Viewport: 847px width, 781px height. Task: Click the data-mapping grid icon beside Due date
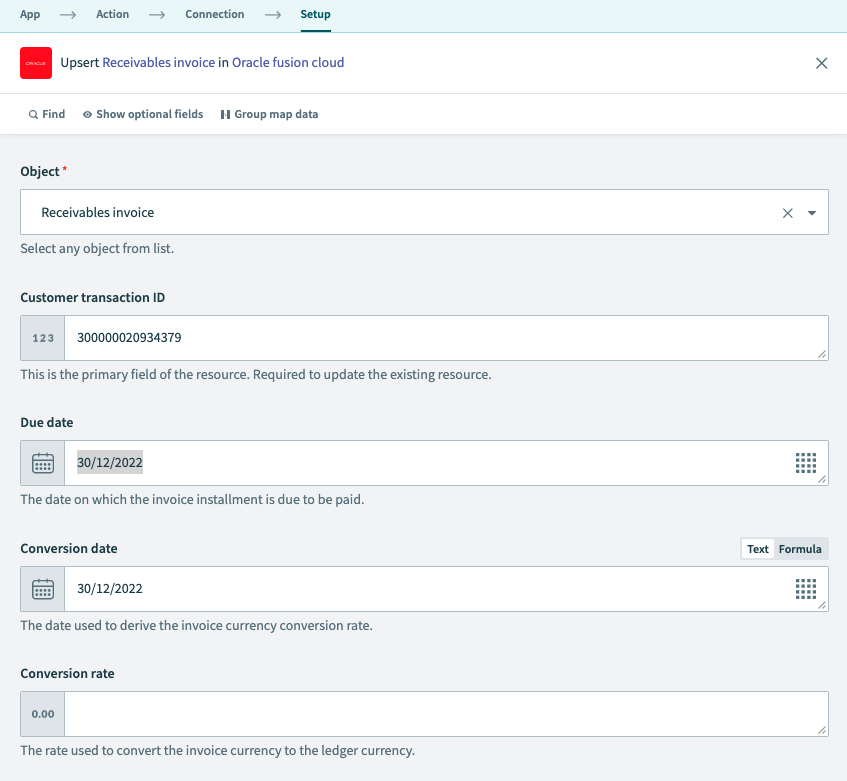(806, 462)
